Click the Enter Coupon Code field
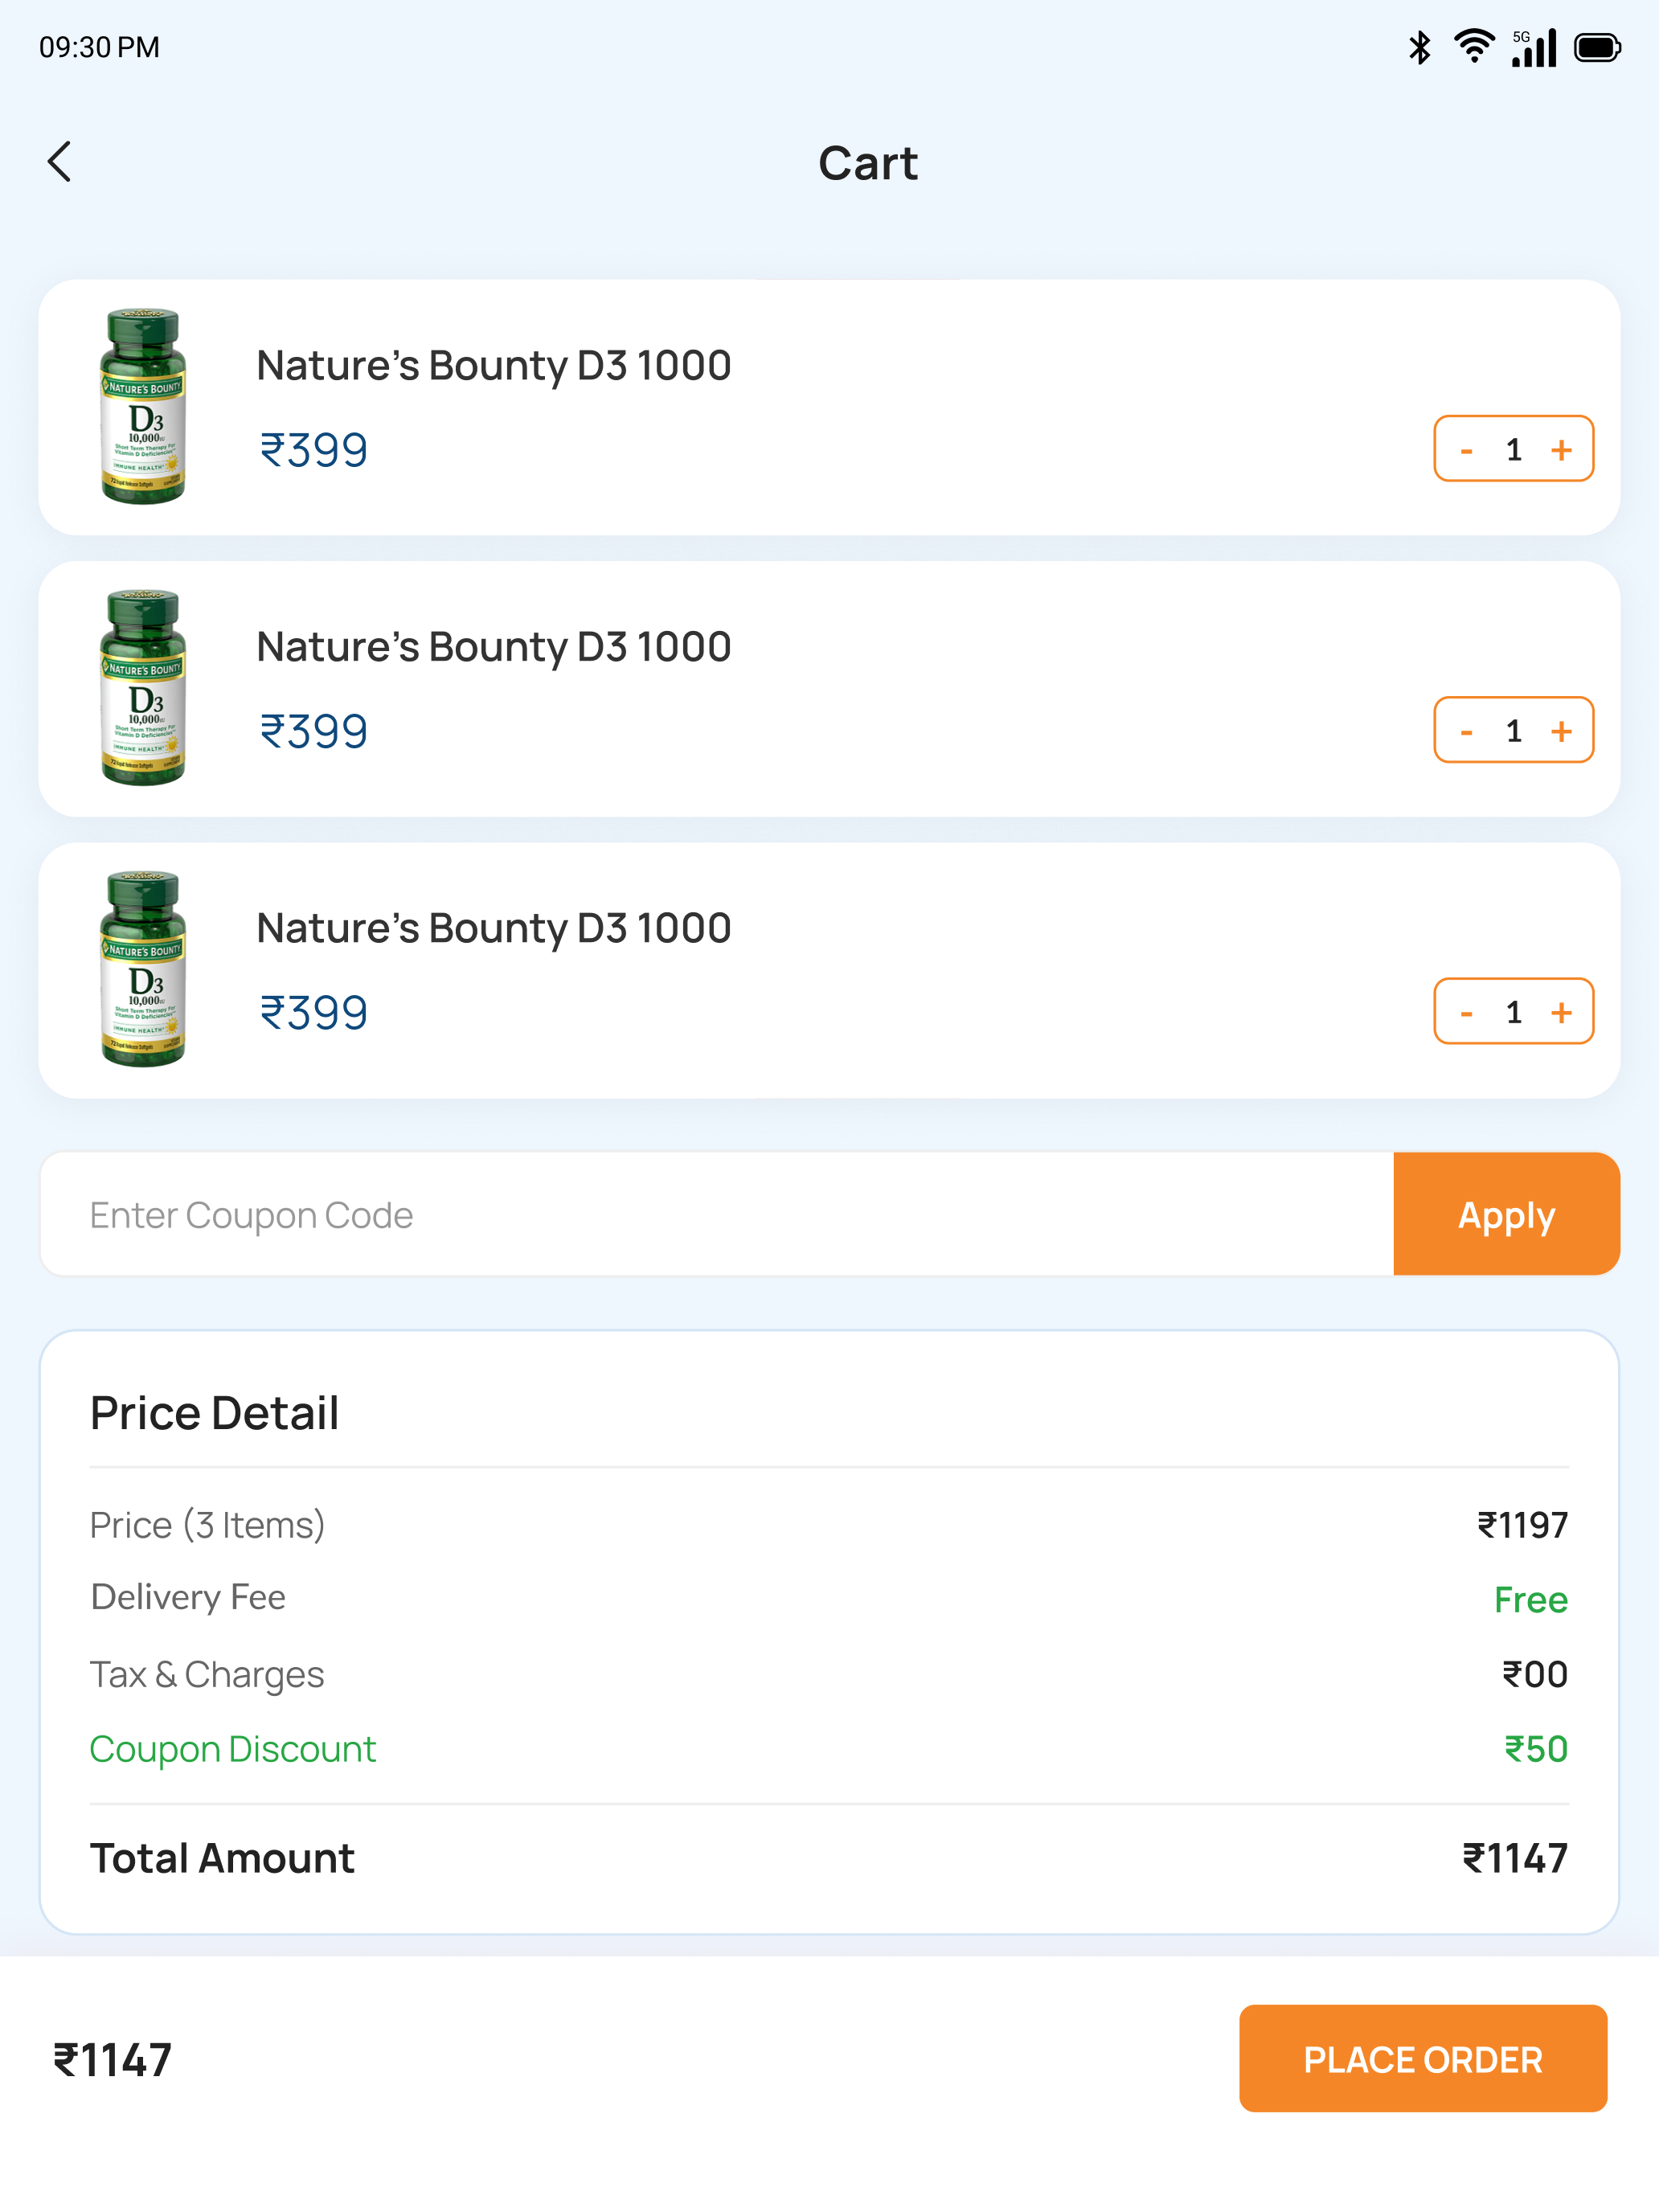The image size is (1659, 2212). [x=717, y=1214]
